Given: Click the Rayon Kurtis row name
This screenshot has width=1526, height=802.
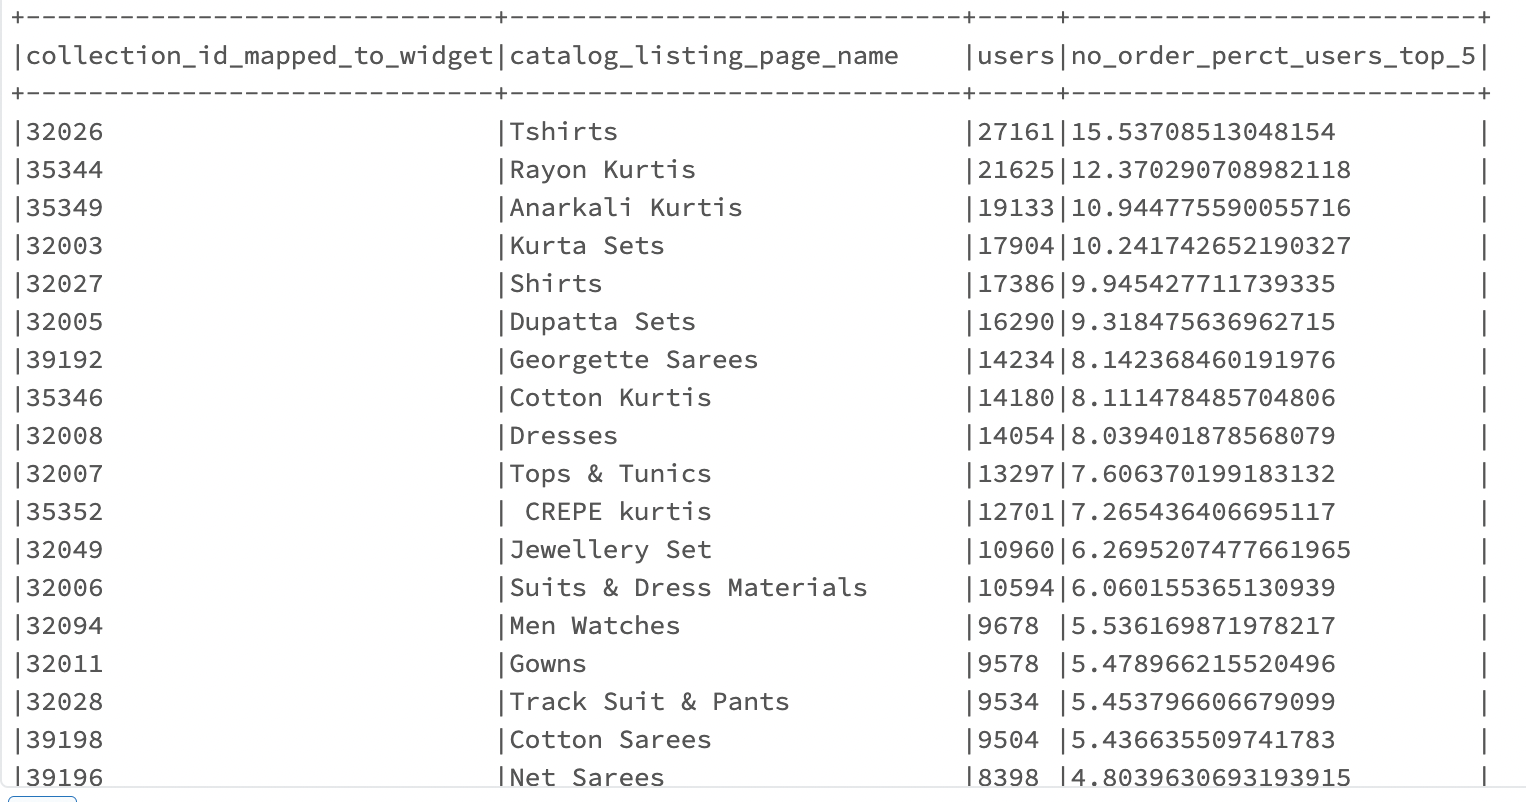Looking at the screenshot, I should coord(602,170).
